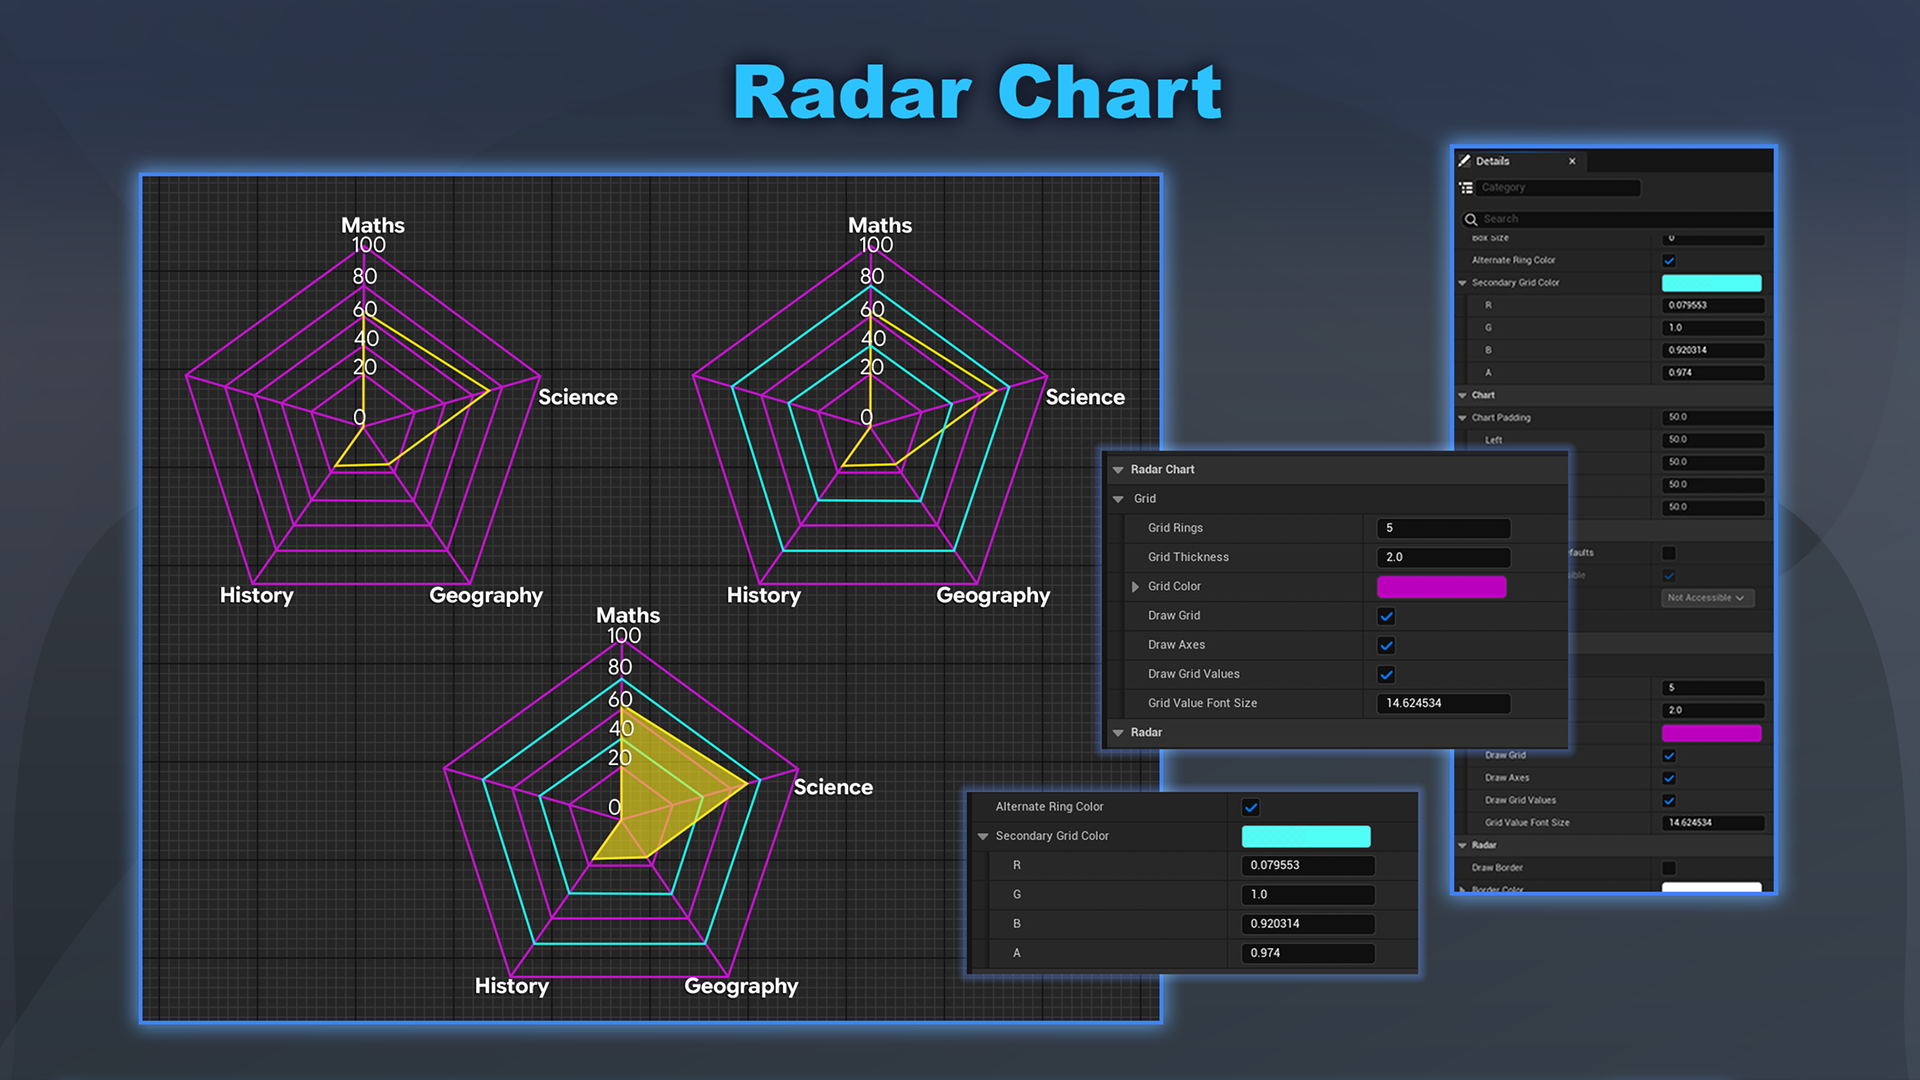The width and height of the screenshot is (1920, 1080).
Task: Open cyan Secondary Grid Color swatch in Details panel
Action: 1711,283
